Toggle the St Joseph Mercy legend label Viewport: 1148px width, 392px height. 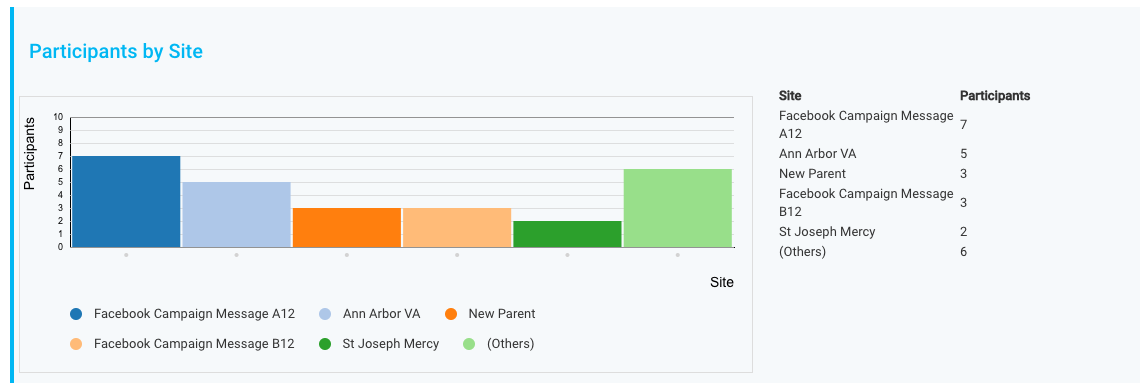391,343
